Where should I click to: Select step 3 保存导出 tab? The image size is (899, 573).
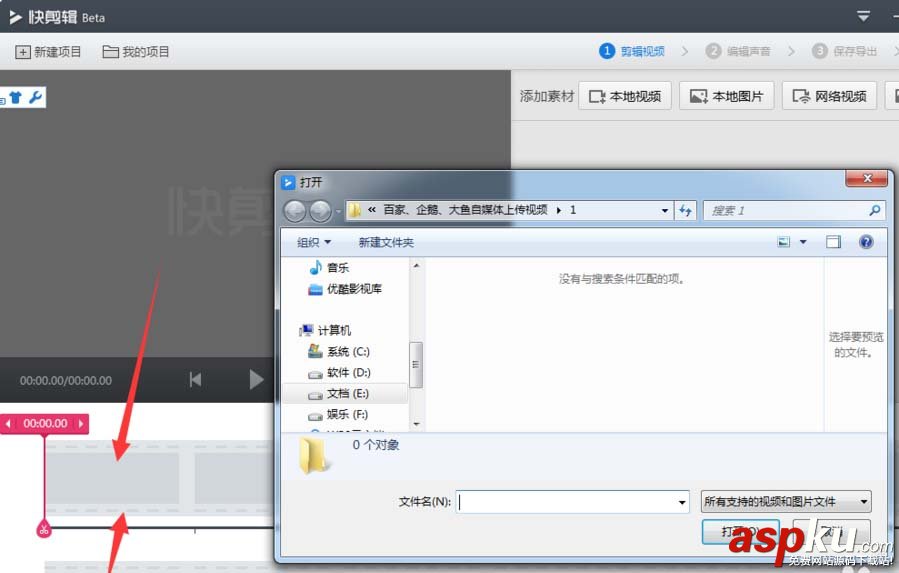[845, 51]
